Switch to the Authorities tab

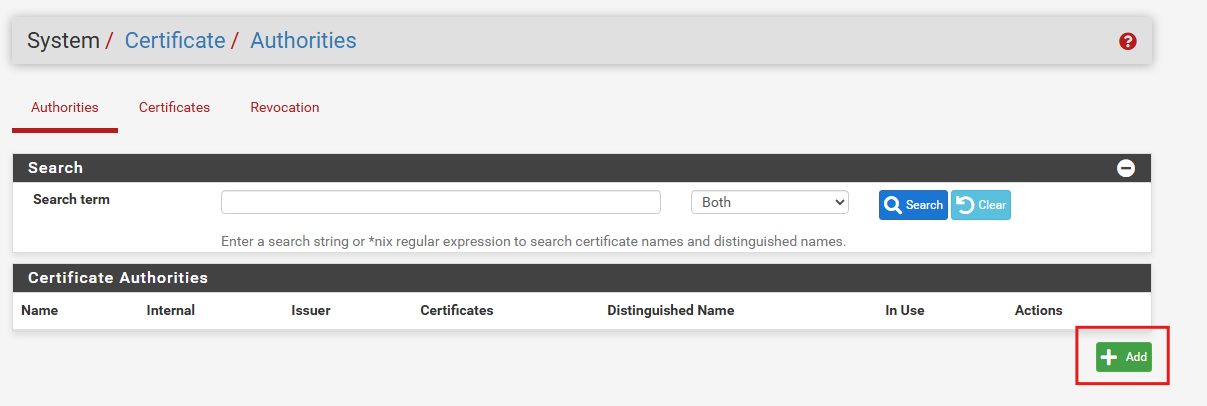[65, 108]
